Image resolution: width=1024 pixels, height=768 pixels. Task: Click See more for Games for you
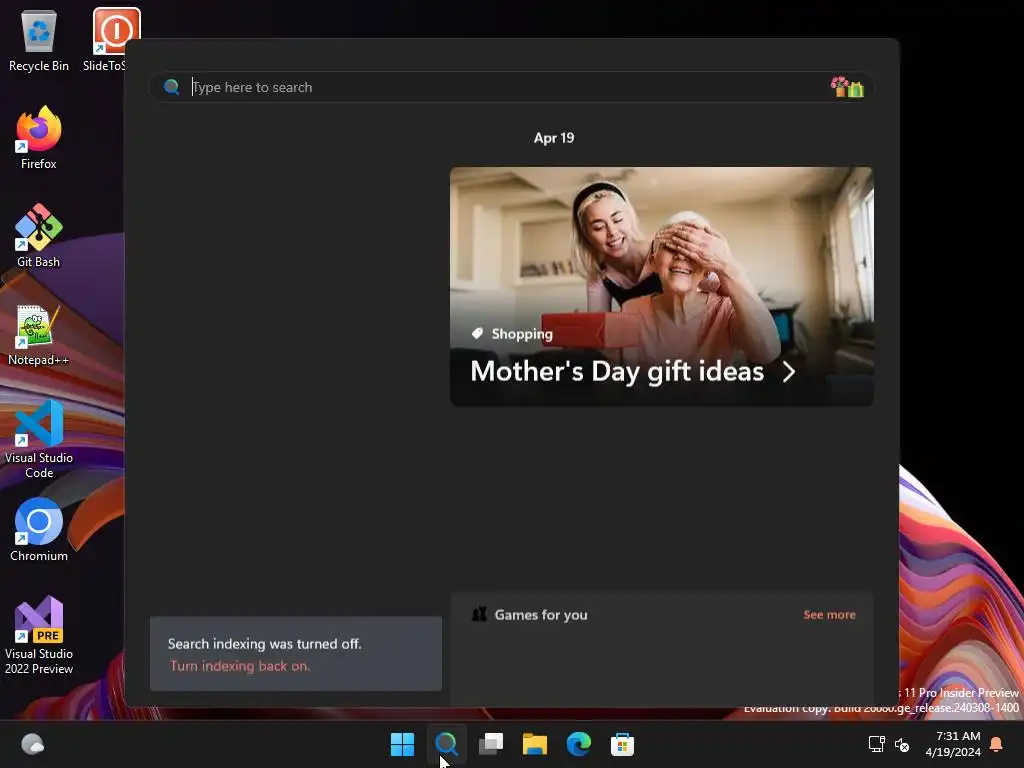(x=829, y=615)
